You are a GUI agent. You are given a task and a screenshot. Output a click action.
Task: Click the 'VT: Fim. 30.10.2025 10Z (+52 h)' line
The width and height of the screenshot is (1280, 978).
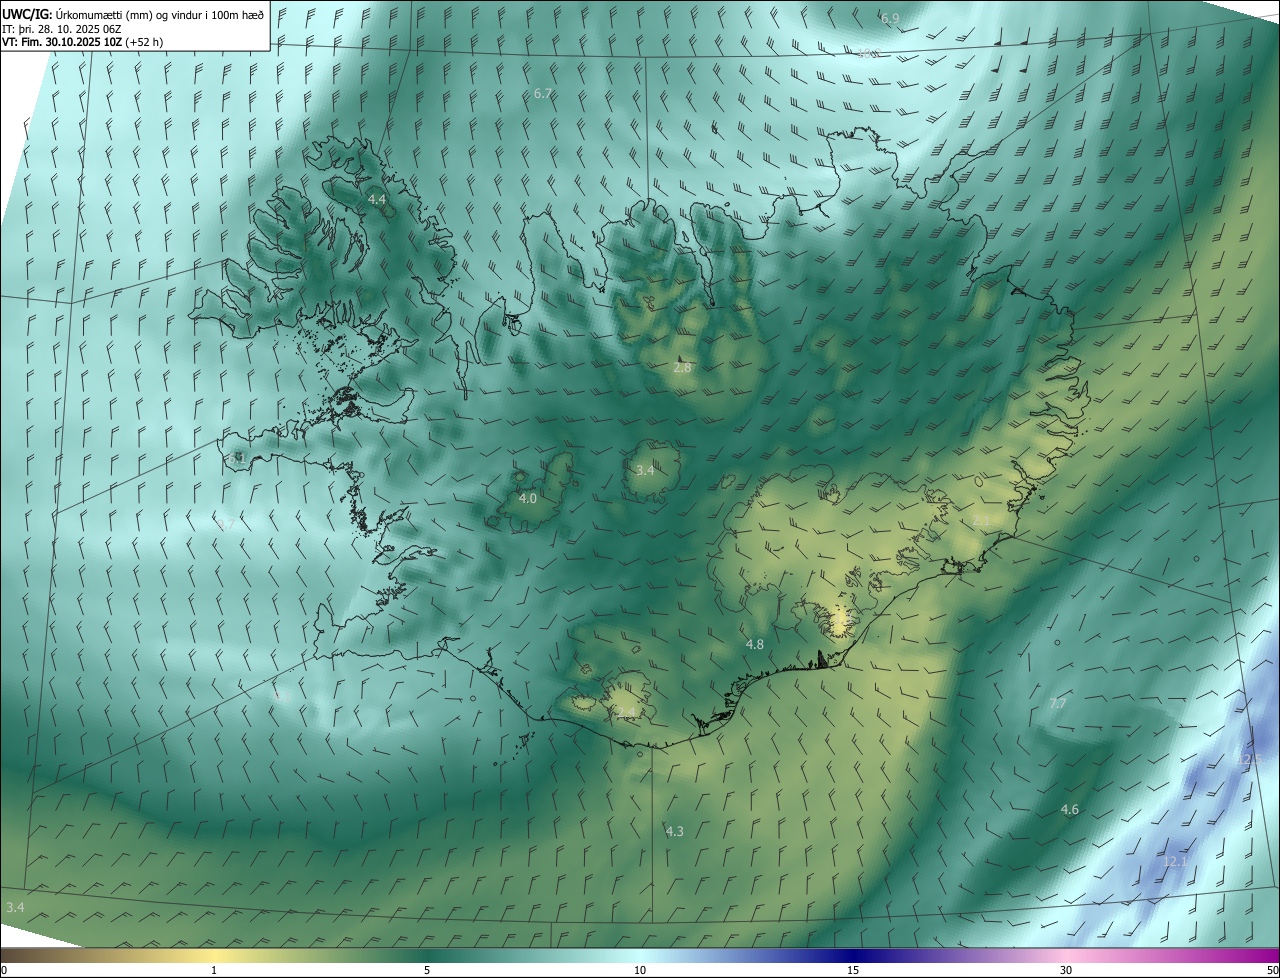[83, 42]
